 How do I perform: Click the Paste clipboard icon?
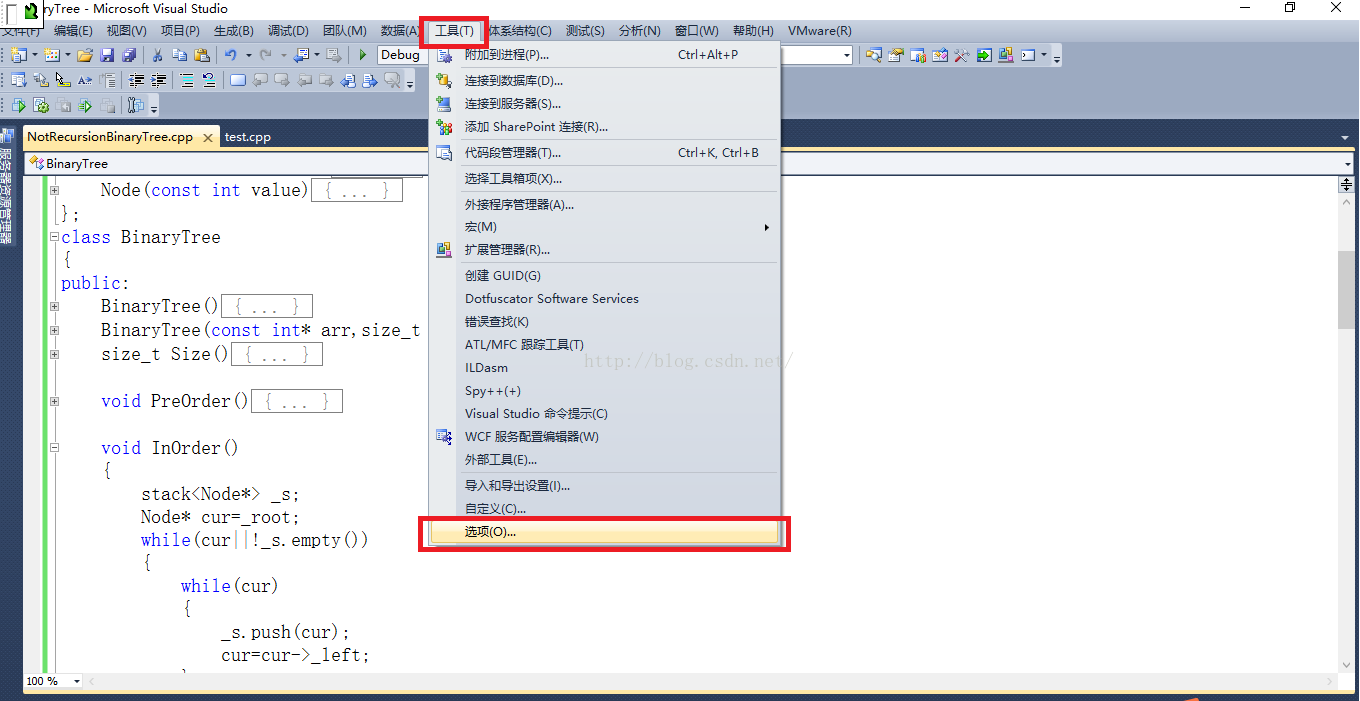(x=203, y=55)
